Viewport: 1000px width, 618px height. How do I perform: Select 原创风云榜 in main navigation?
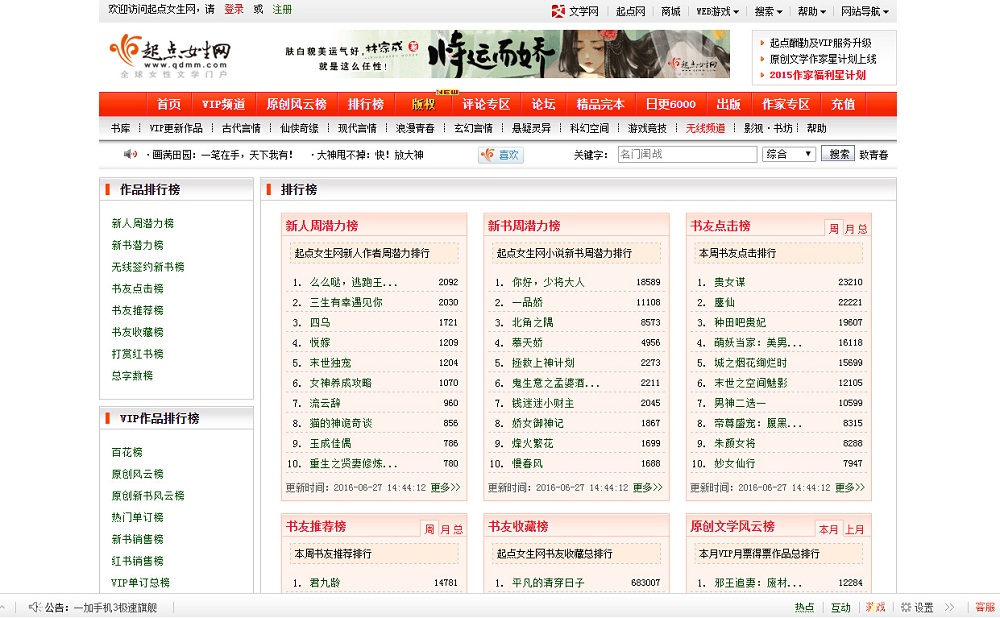(x=296, y=104)
